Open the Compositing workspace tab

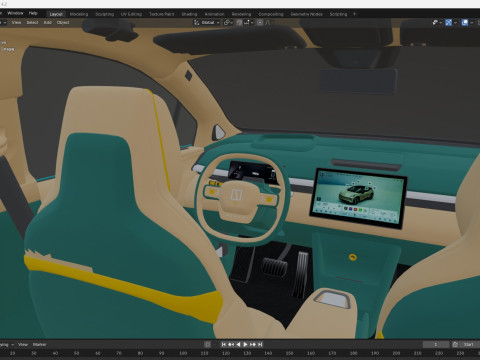(x=271, y=14)
